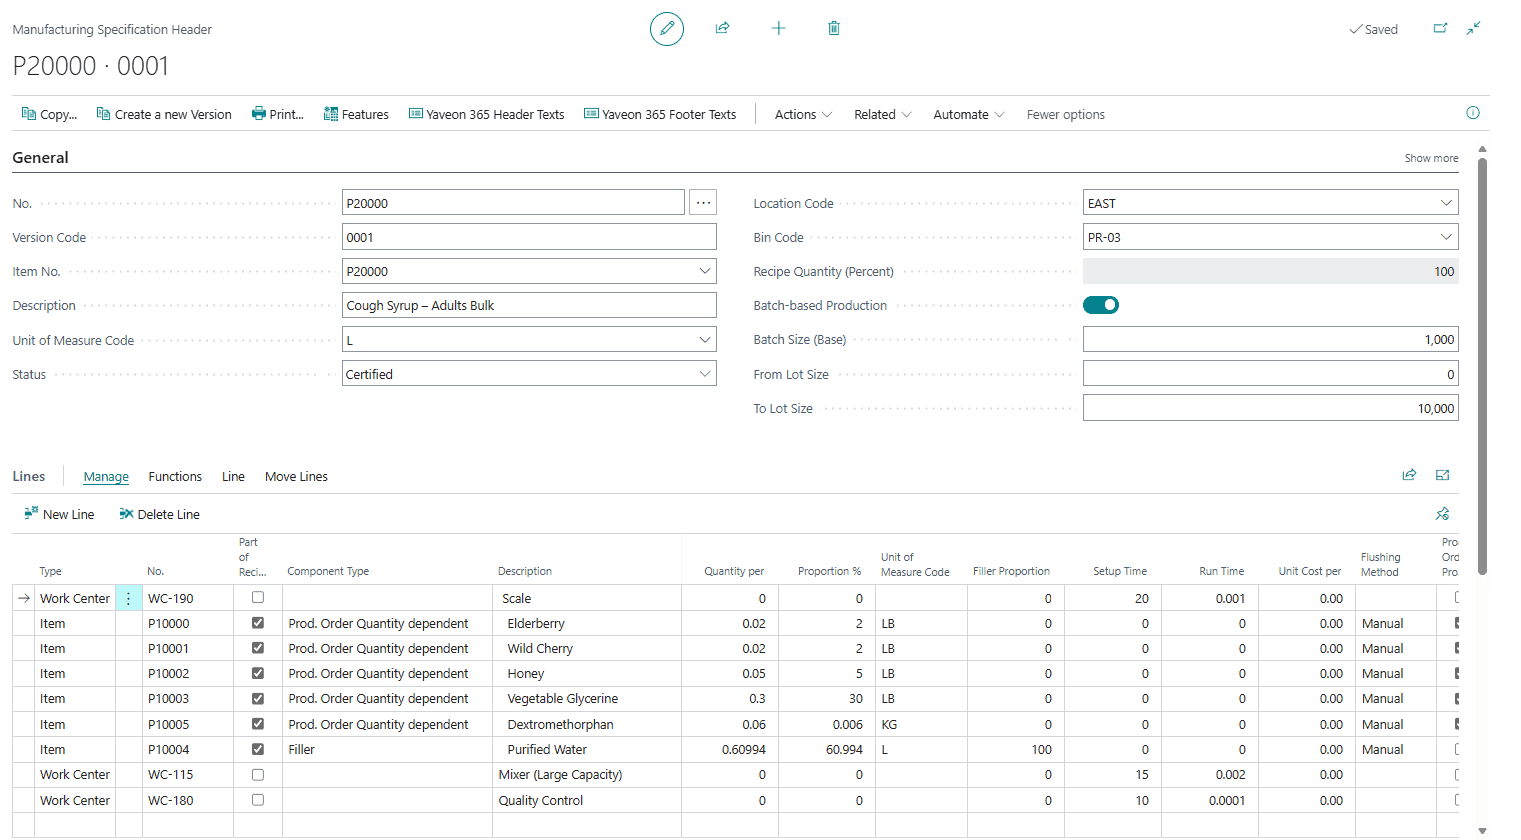Click the collapse page arrows icon

tap(1473, 28)
